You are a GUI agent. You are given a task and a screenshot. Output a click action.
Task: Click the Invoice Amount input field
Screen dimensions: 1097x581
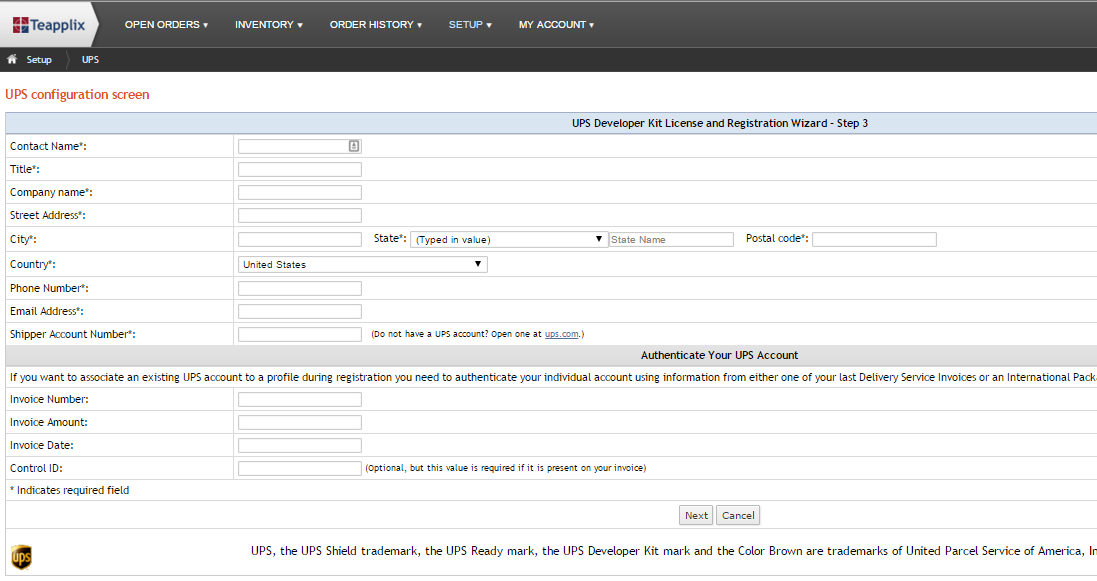point(299,423)
